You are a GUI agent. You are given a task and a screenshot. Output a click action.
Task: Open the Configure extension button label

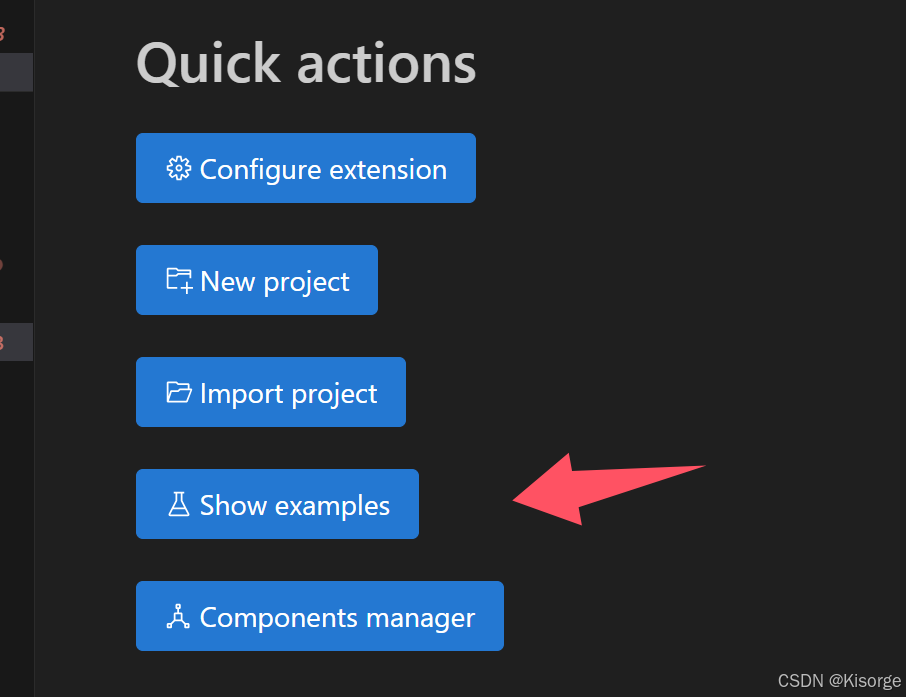[323, 170]
